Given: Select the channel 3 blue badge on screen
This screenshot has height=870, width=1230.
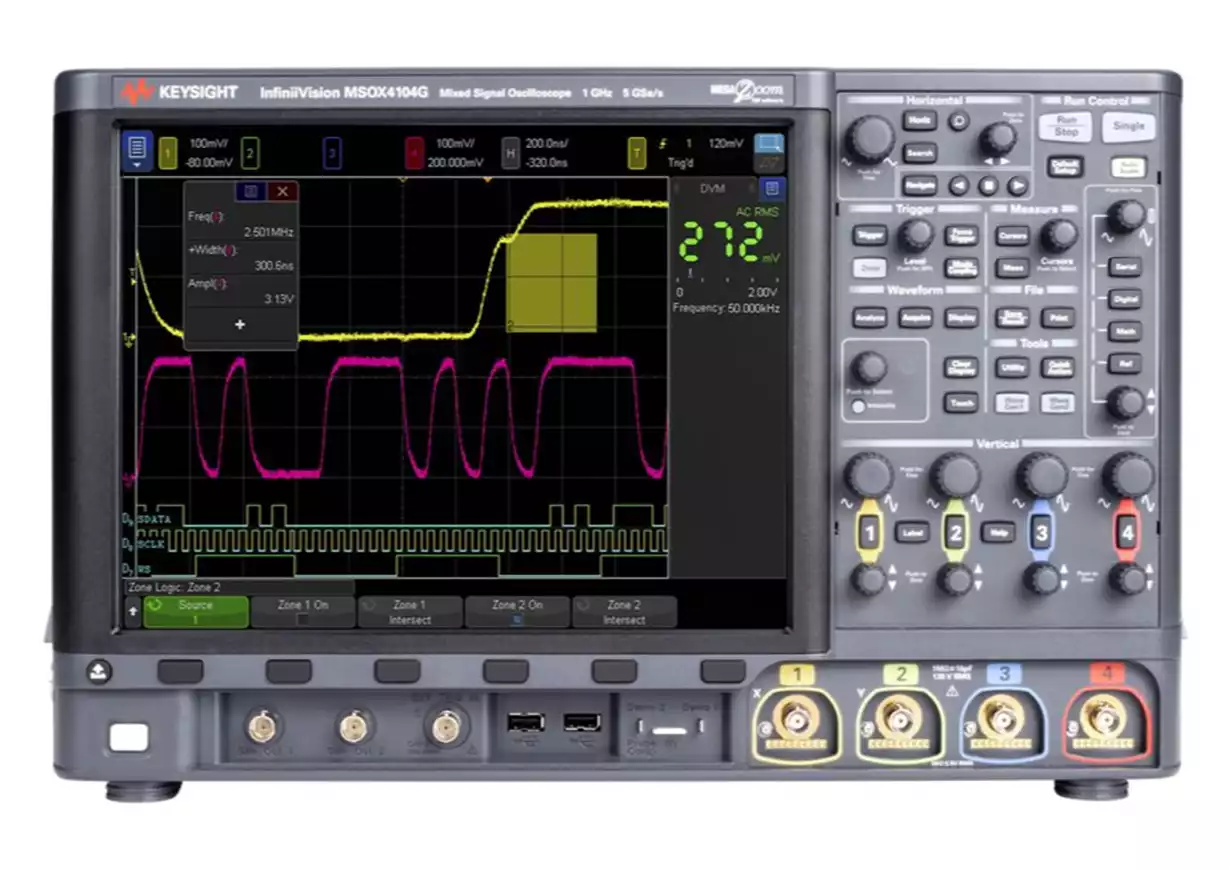Looking at the screenshot, I should click(x=332, y=152).
